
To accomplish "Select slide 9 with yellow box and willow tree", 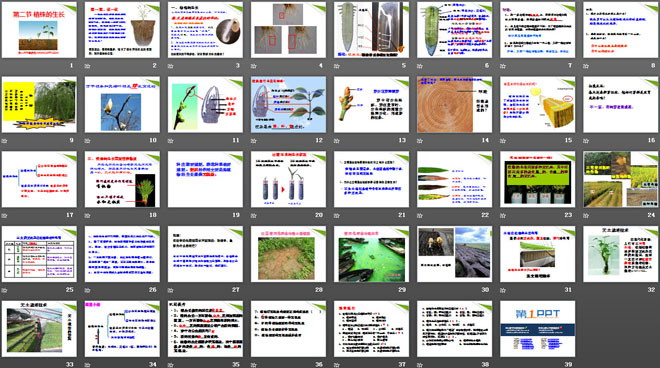I will (39, 104).
